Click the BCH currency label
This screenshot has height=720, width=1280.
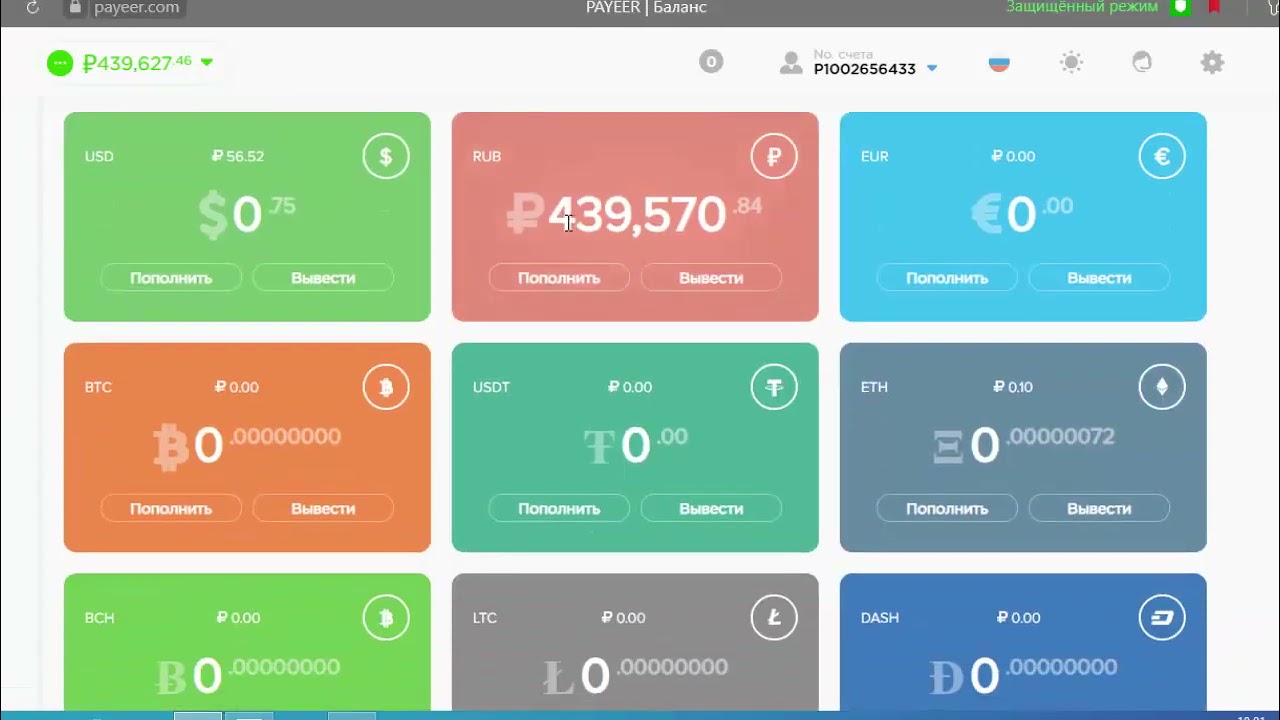(99, 618)
